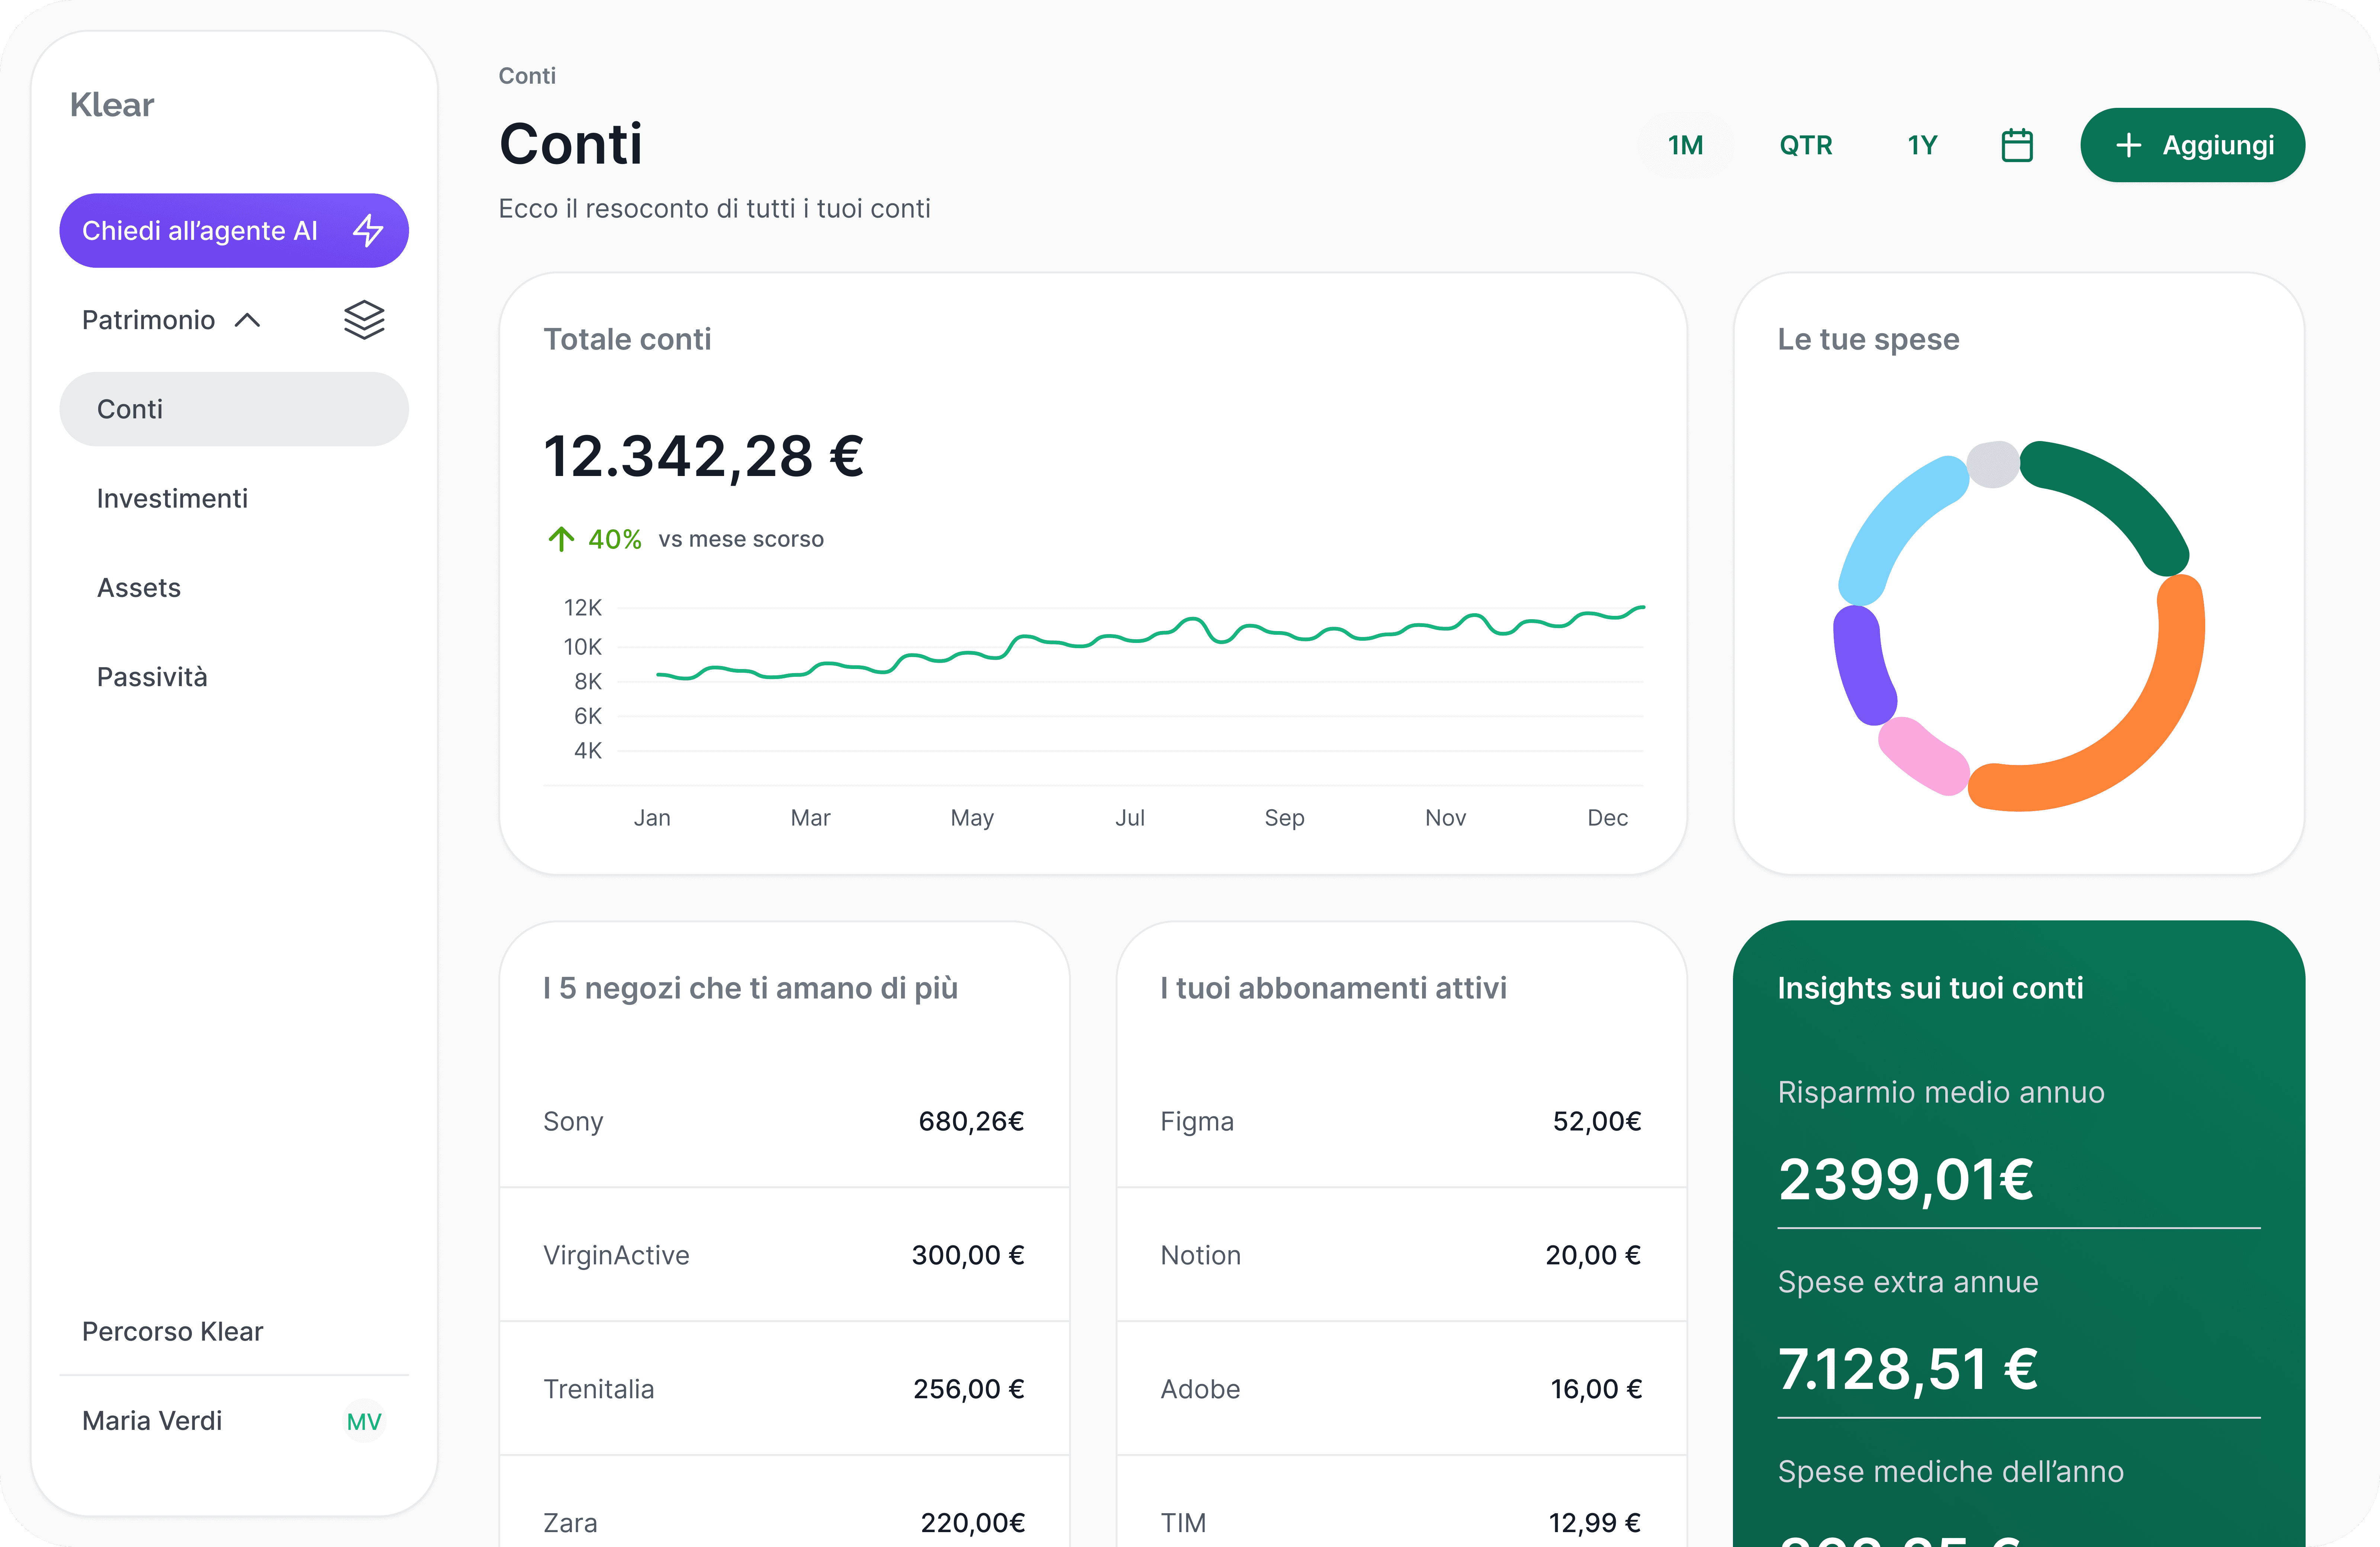Collapse the Patrimonio section chevron
This screenshot has height=1547, width=2380.
pyautogui.click(x=247, y=320)
